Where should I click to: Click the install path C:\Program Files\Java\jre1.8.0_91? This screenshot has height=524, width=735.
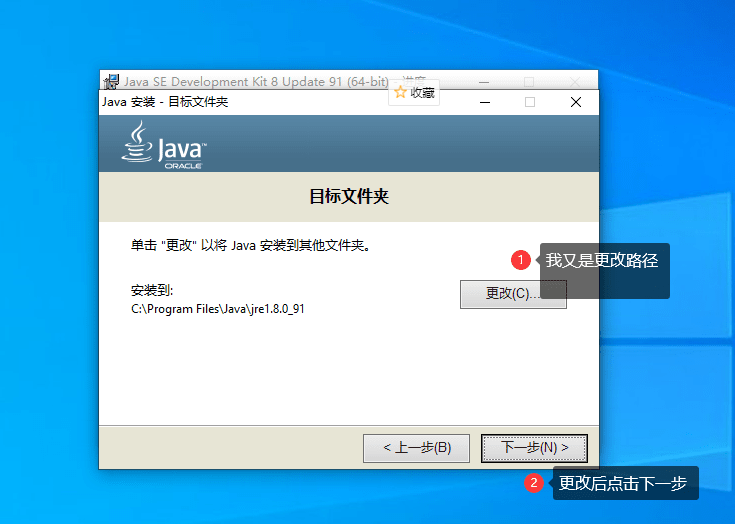pos(218,309)
